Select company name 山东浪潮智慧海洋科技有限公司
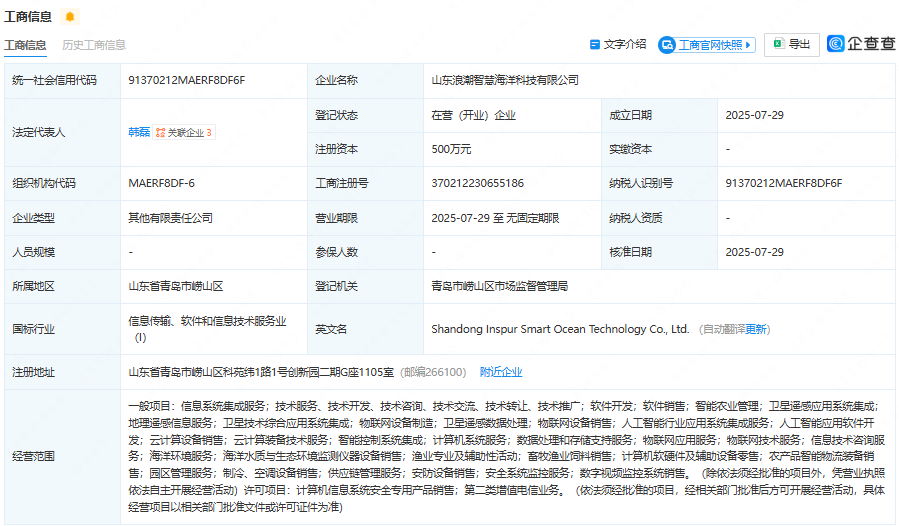Image resolution: width=899 pixels, height=526 pixels. tap(505, 80)
